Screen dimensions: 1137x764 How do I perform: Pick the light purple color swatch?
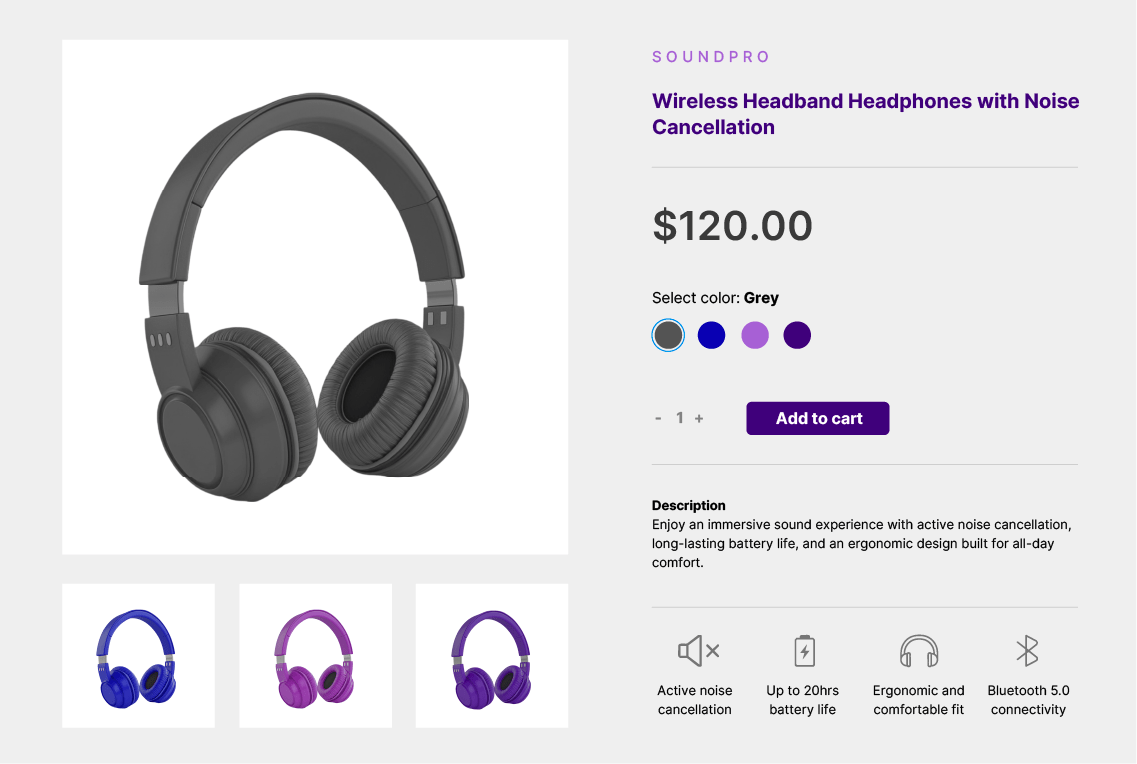(x=755, y=335)
